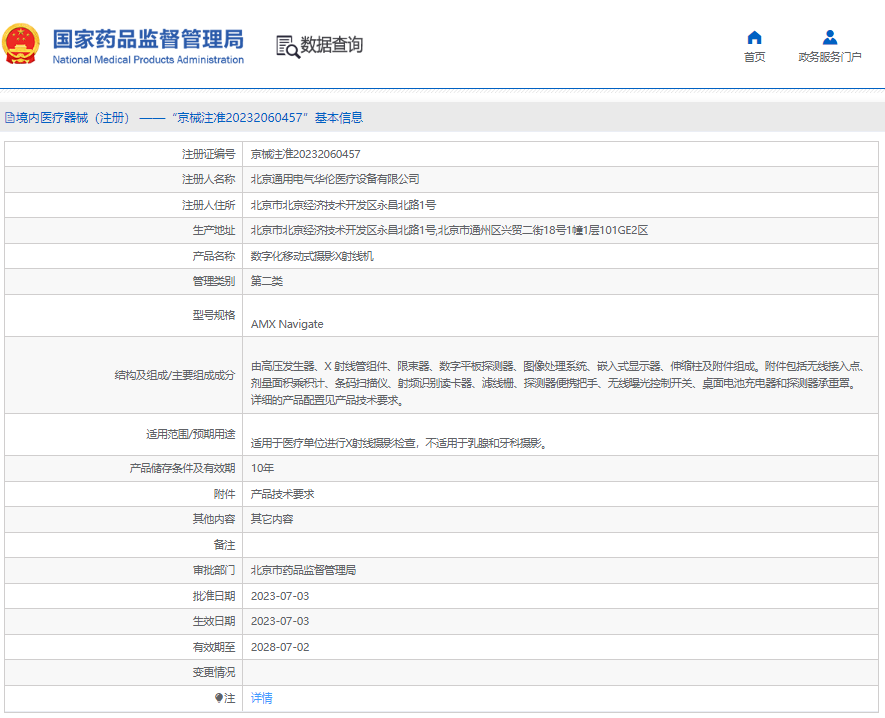The image size is (885, 718).
Task: Click the 10年 validity value
Action: [262, 468]
